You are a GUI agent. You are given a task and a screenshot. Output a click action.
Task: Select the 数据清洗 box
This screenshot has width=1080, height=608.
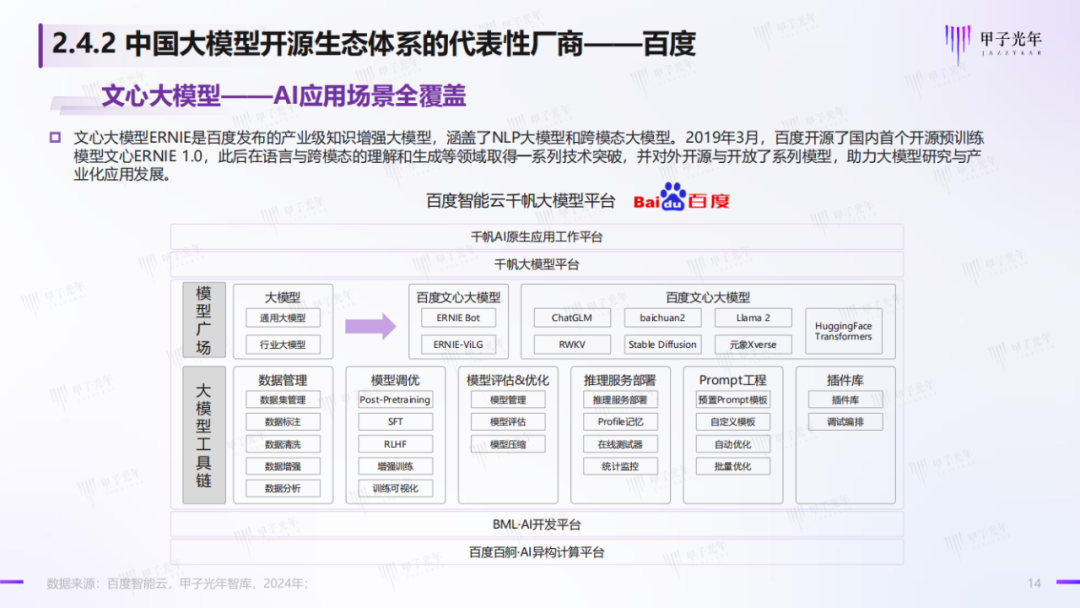283,444
